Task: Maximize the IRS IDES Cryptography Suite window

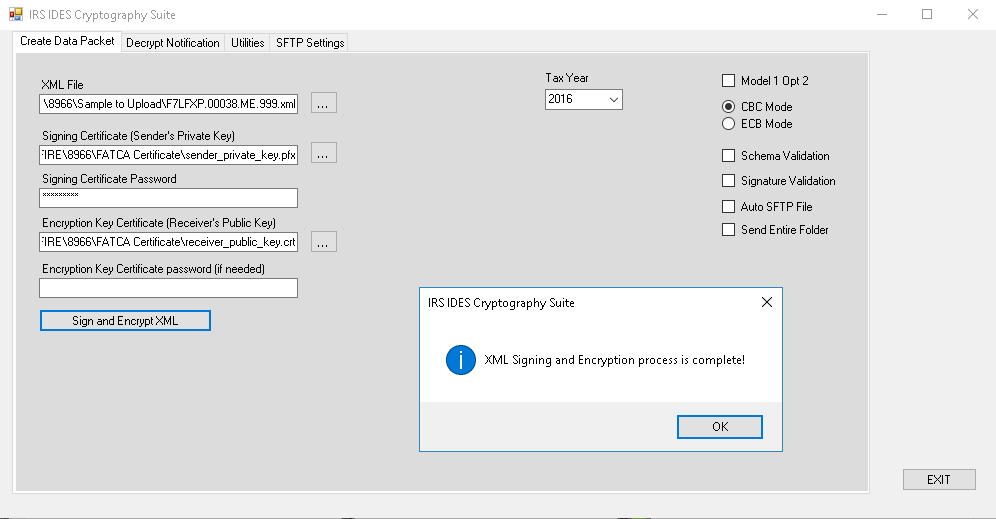Action: [927, 14]
